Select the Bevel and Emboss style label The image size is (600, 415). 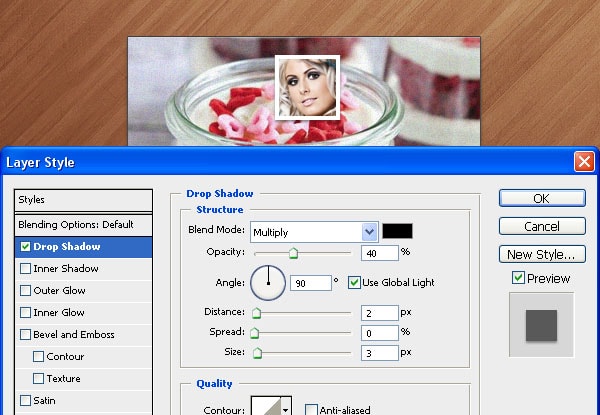pyautogui.click(x=74, y=334)
